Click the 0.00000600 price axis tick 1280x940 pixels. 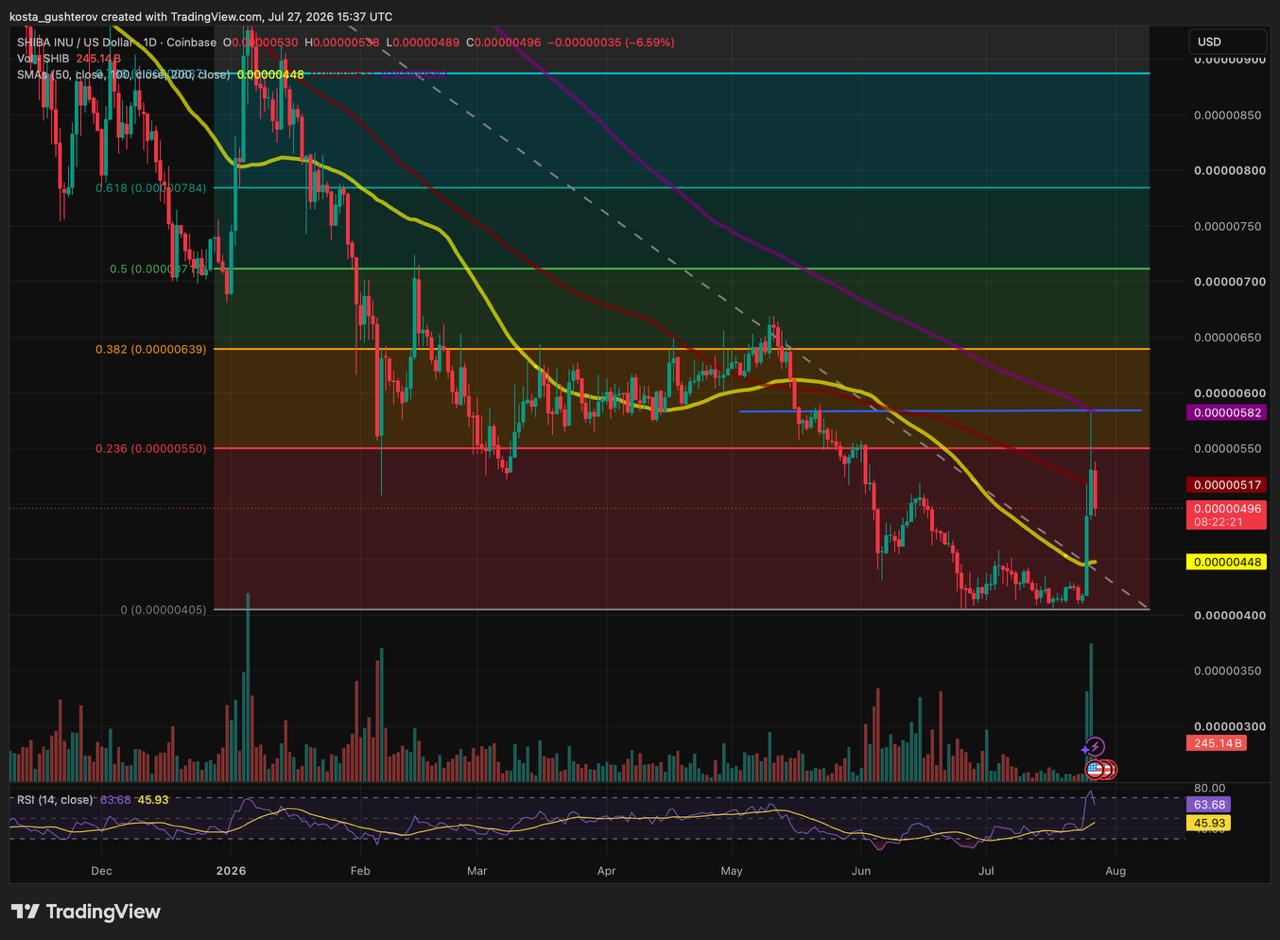(x=1228, y=393)
